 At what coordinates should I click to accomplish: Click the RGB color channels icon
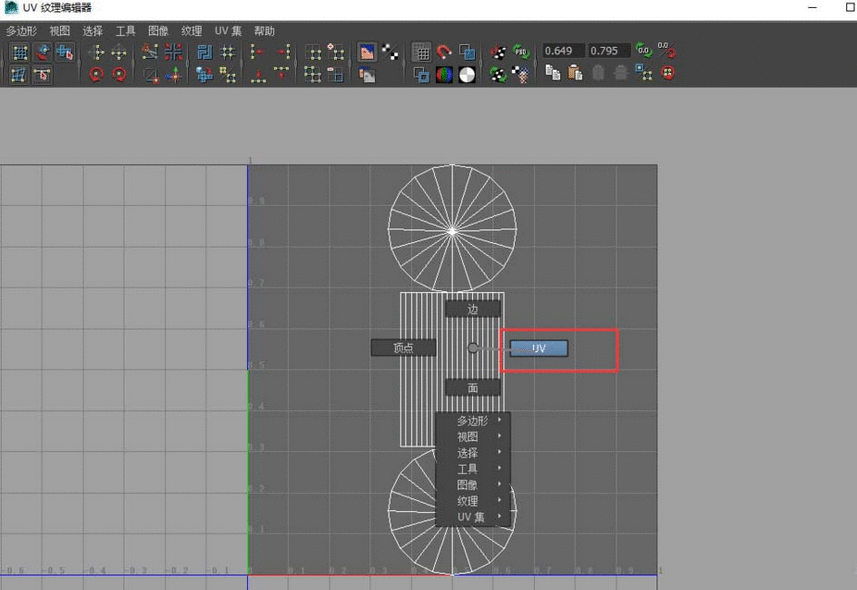click(444, 75)
